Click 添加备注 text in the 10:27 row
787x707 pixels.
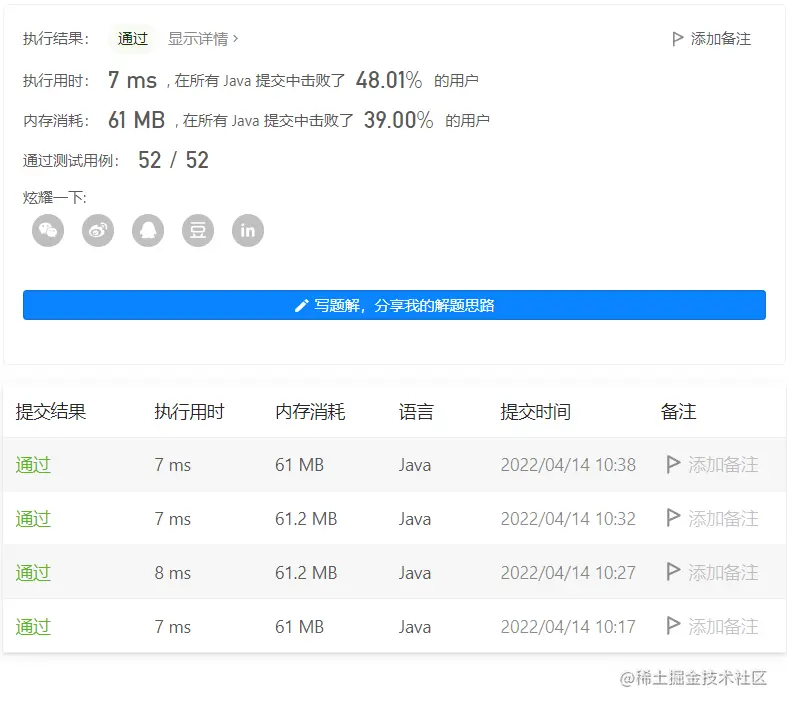723,573
